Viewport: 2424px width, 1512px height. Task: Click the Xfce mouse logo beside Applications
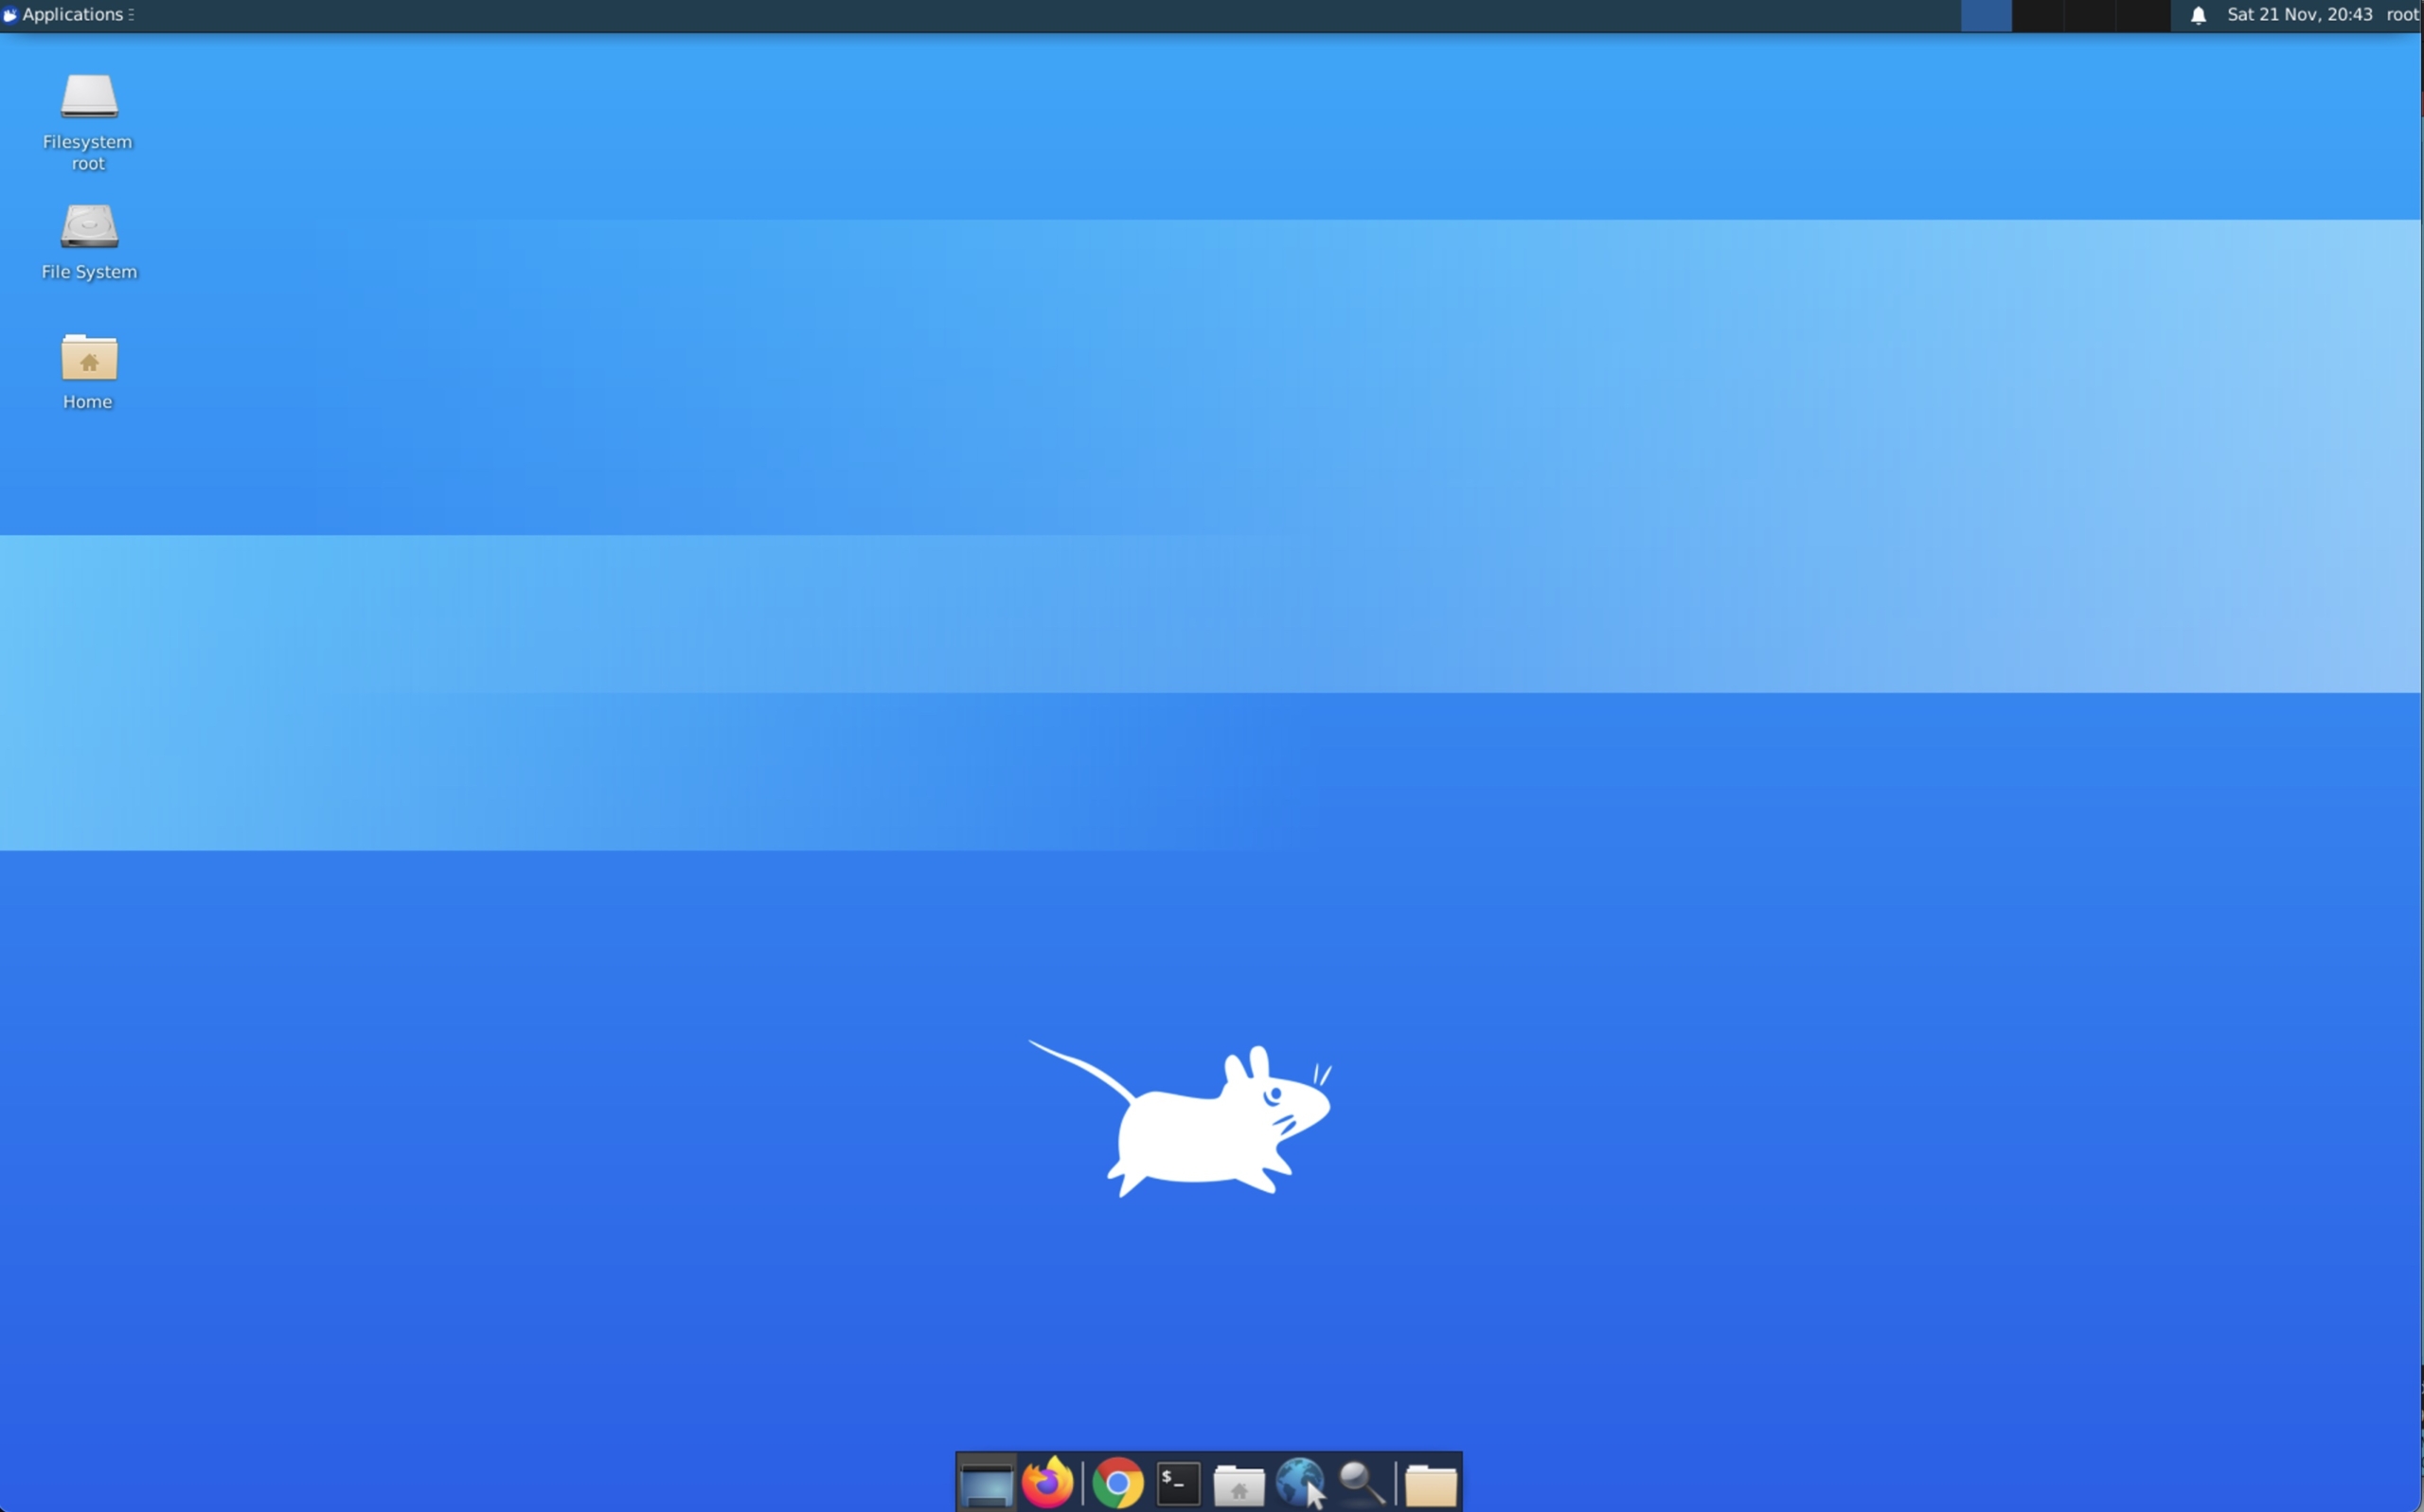pos(10,15)
